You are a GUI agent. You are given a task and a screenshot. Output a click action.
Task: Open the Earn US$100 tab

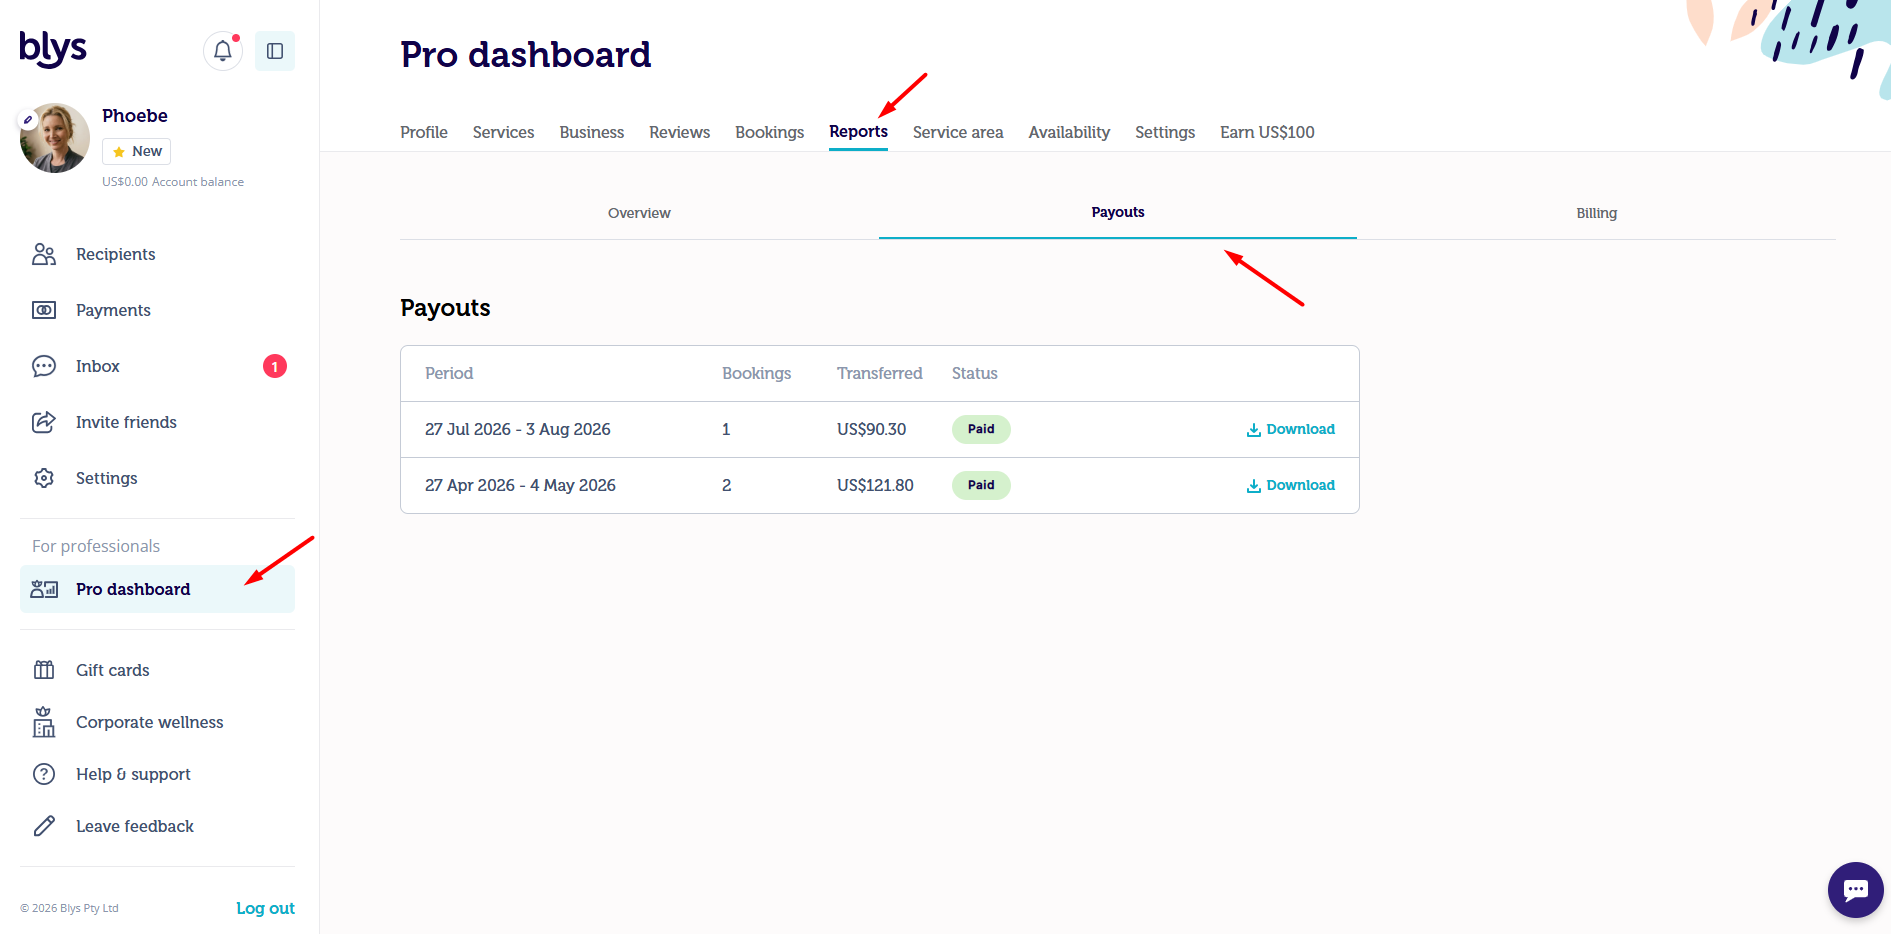coord(1267,132)
